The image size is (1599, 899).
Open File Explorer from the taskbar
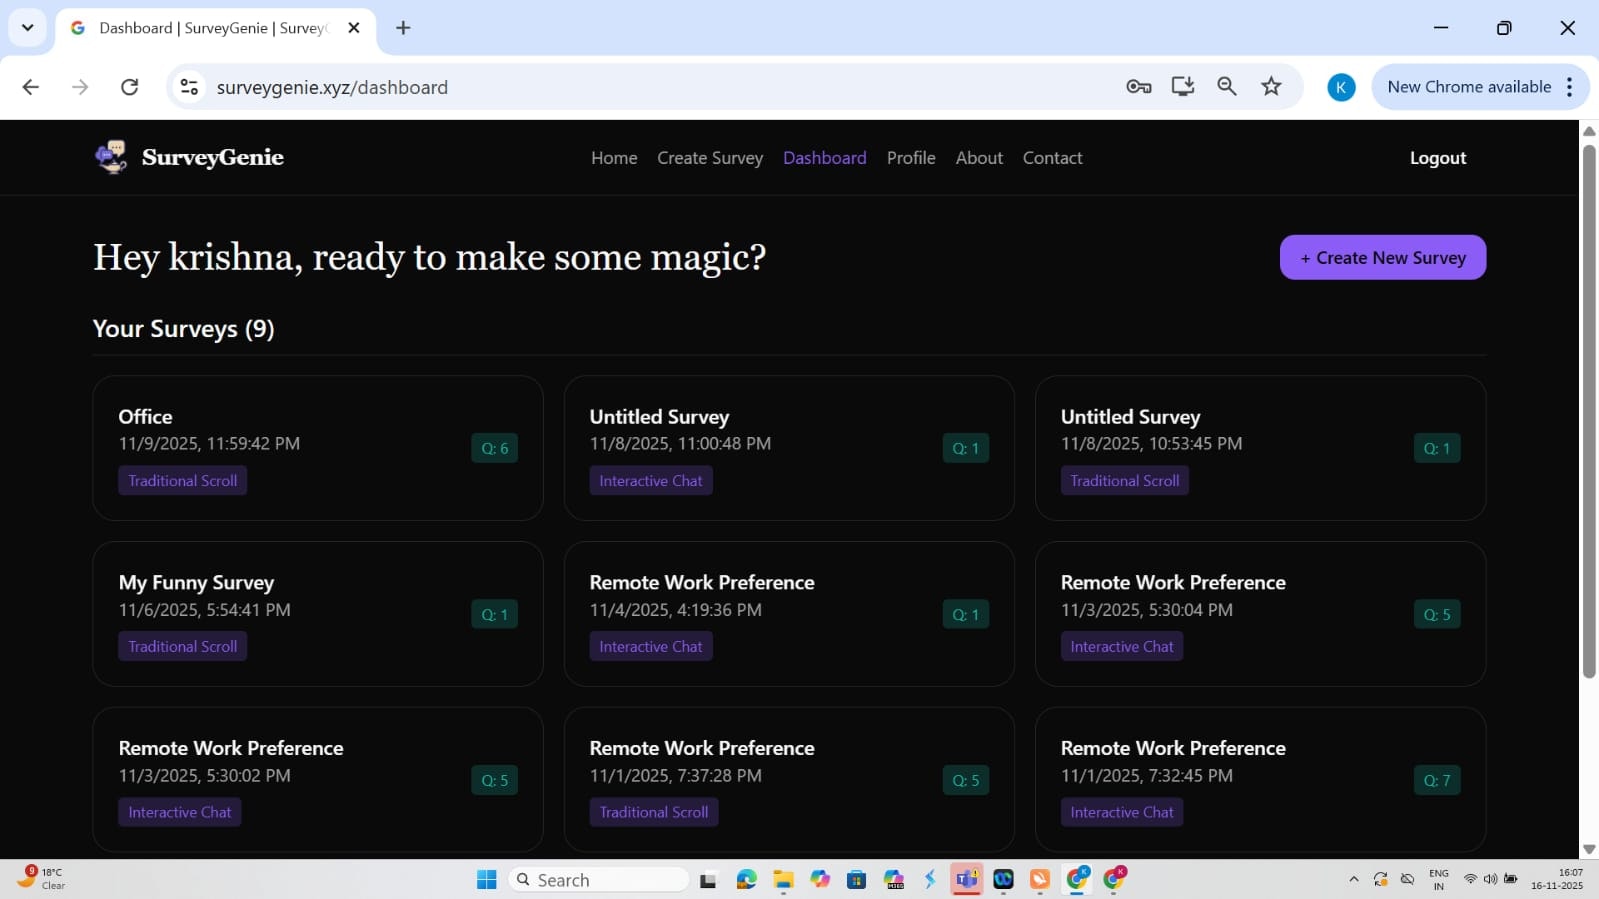point(783,880)
